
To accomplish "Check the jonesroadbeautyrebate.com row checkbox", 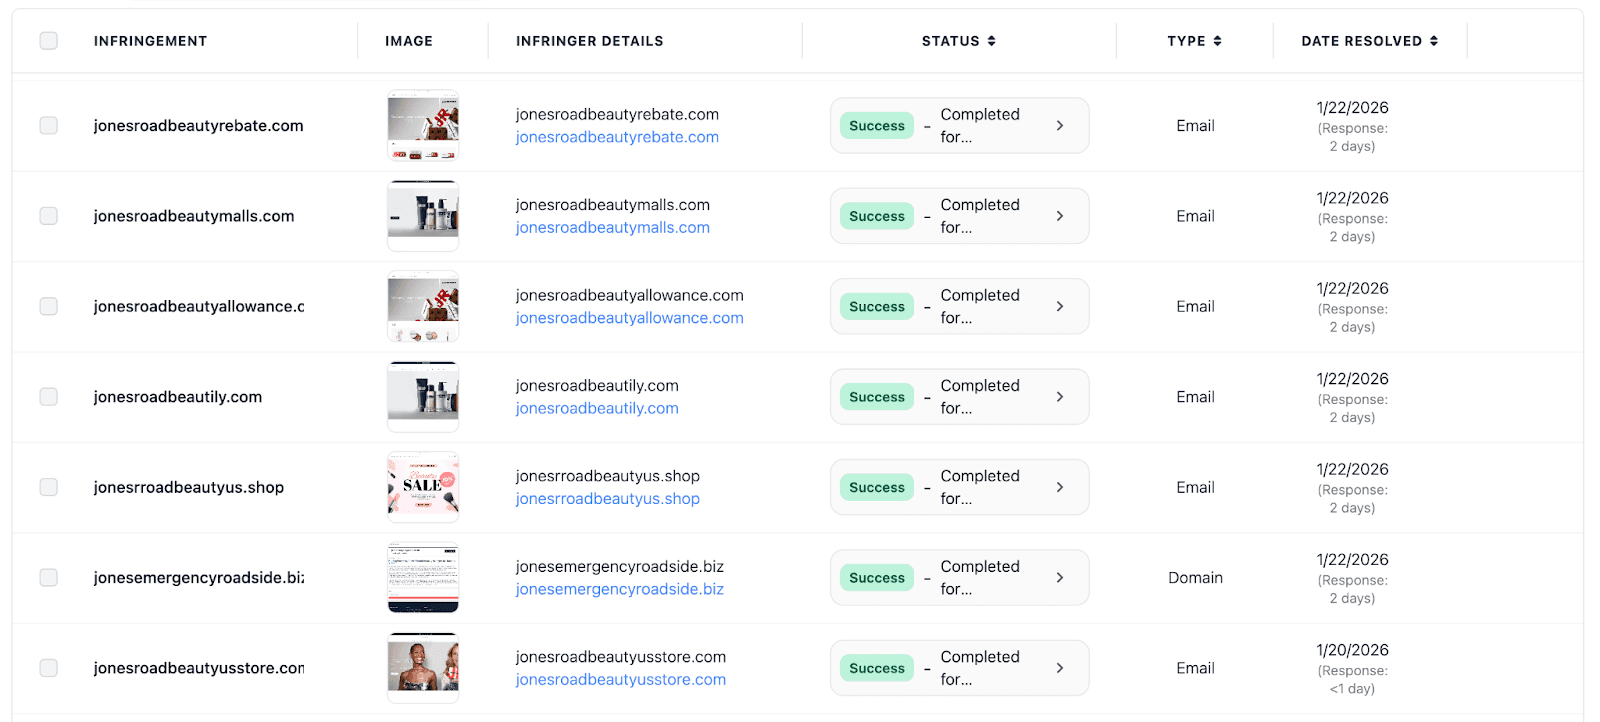I will point(48,126).
